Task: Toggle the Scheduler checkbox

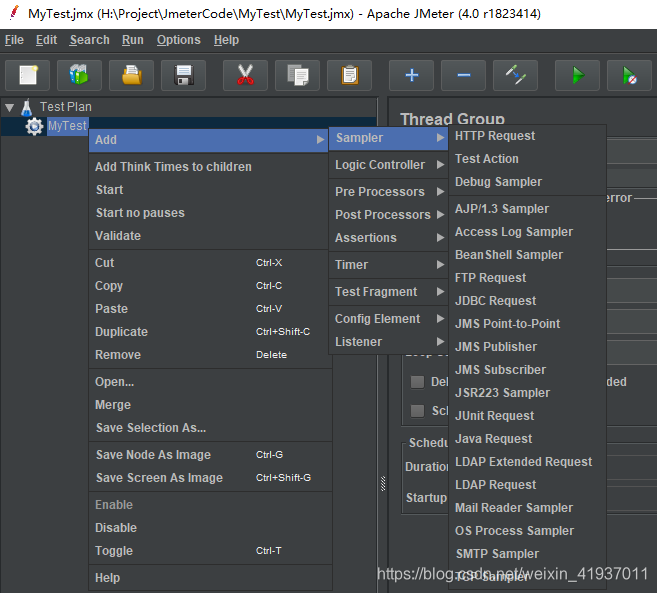Action: coord(417,411)
